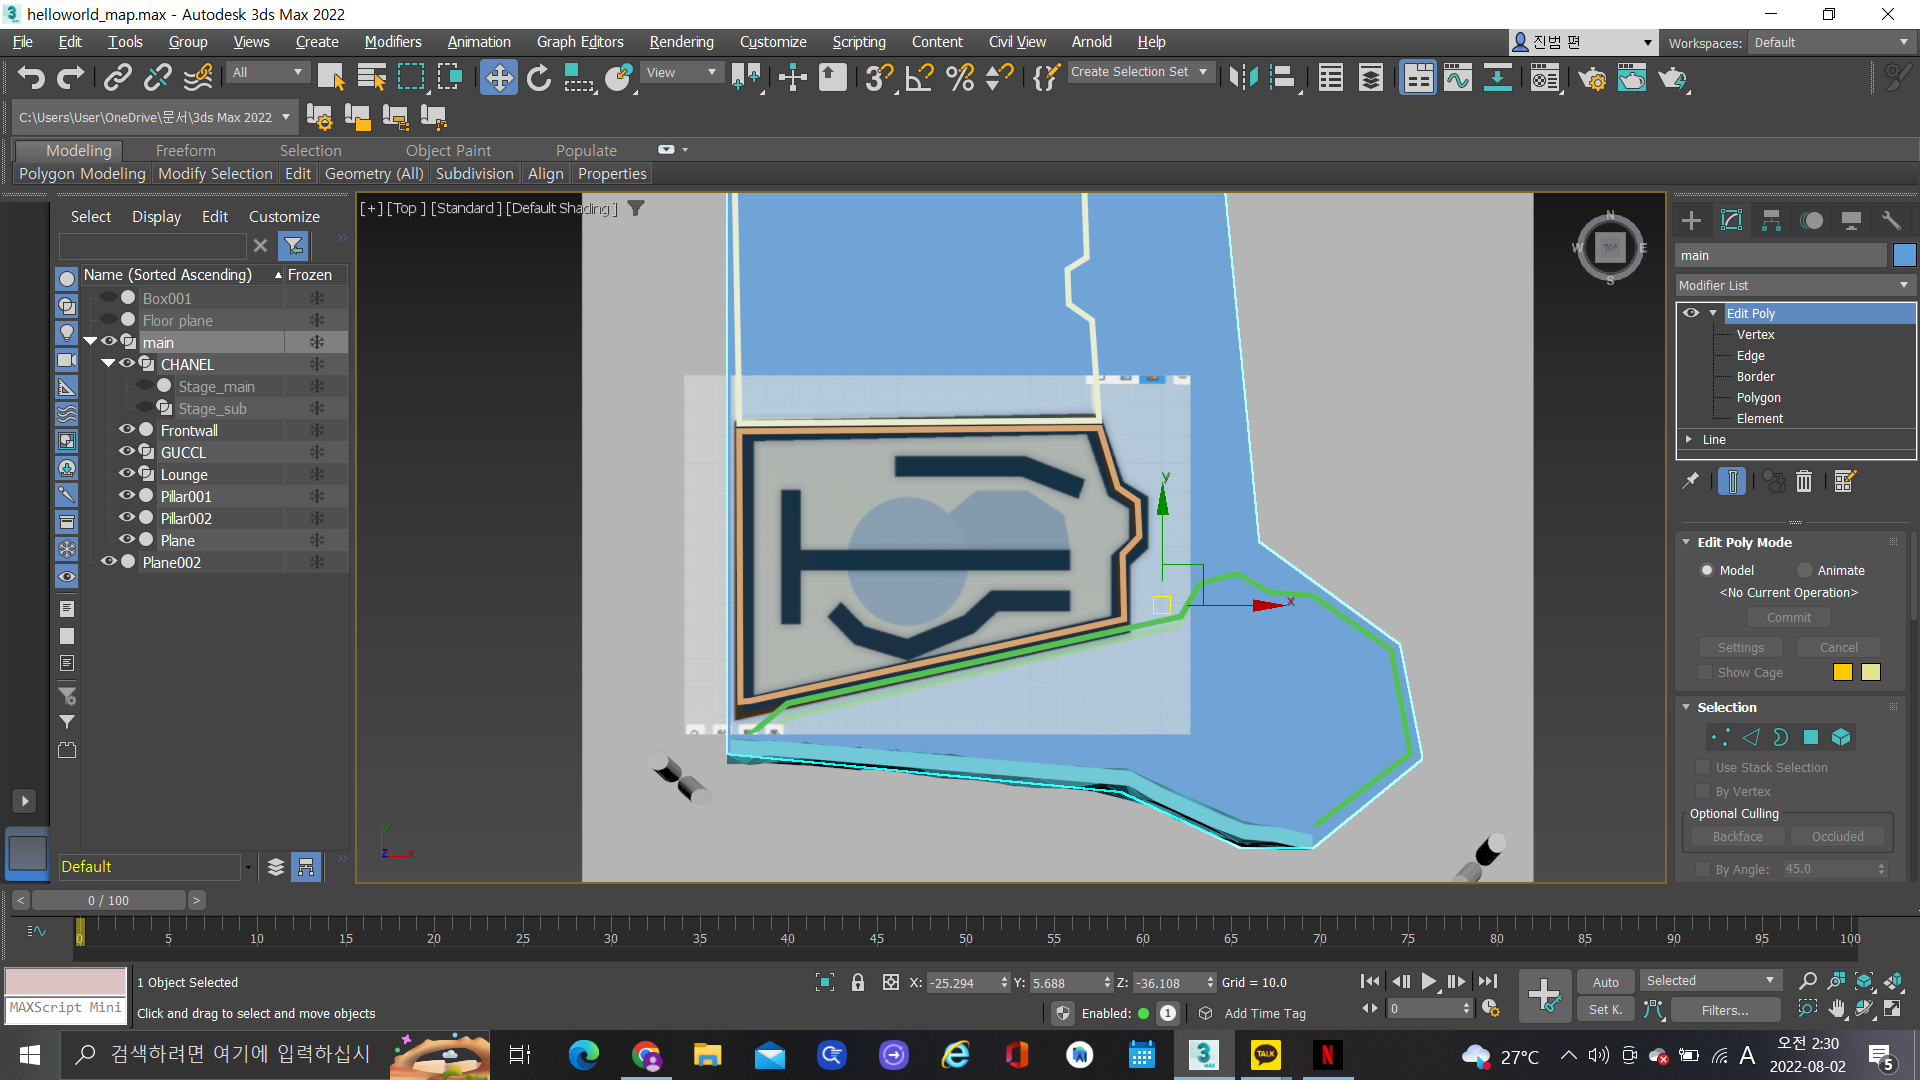The width and height of the screenshot is (1920, 1080).
Task: Select the Rotate tool in main toolbar
Action: tap(539, 77)
